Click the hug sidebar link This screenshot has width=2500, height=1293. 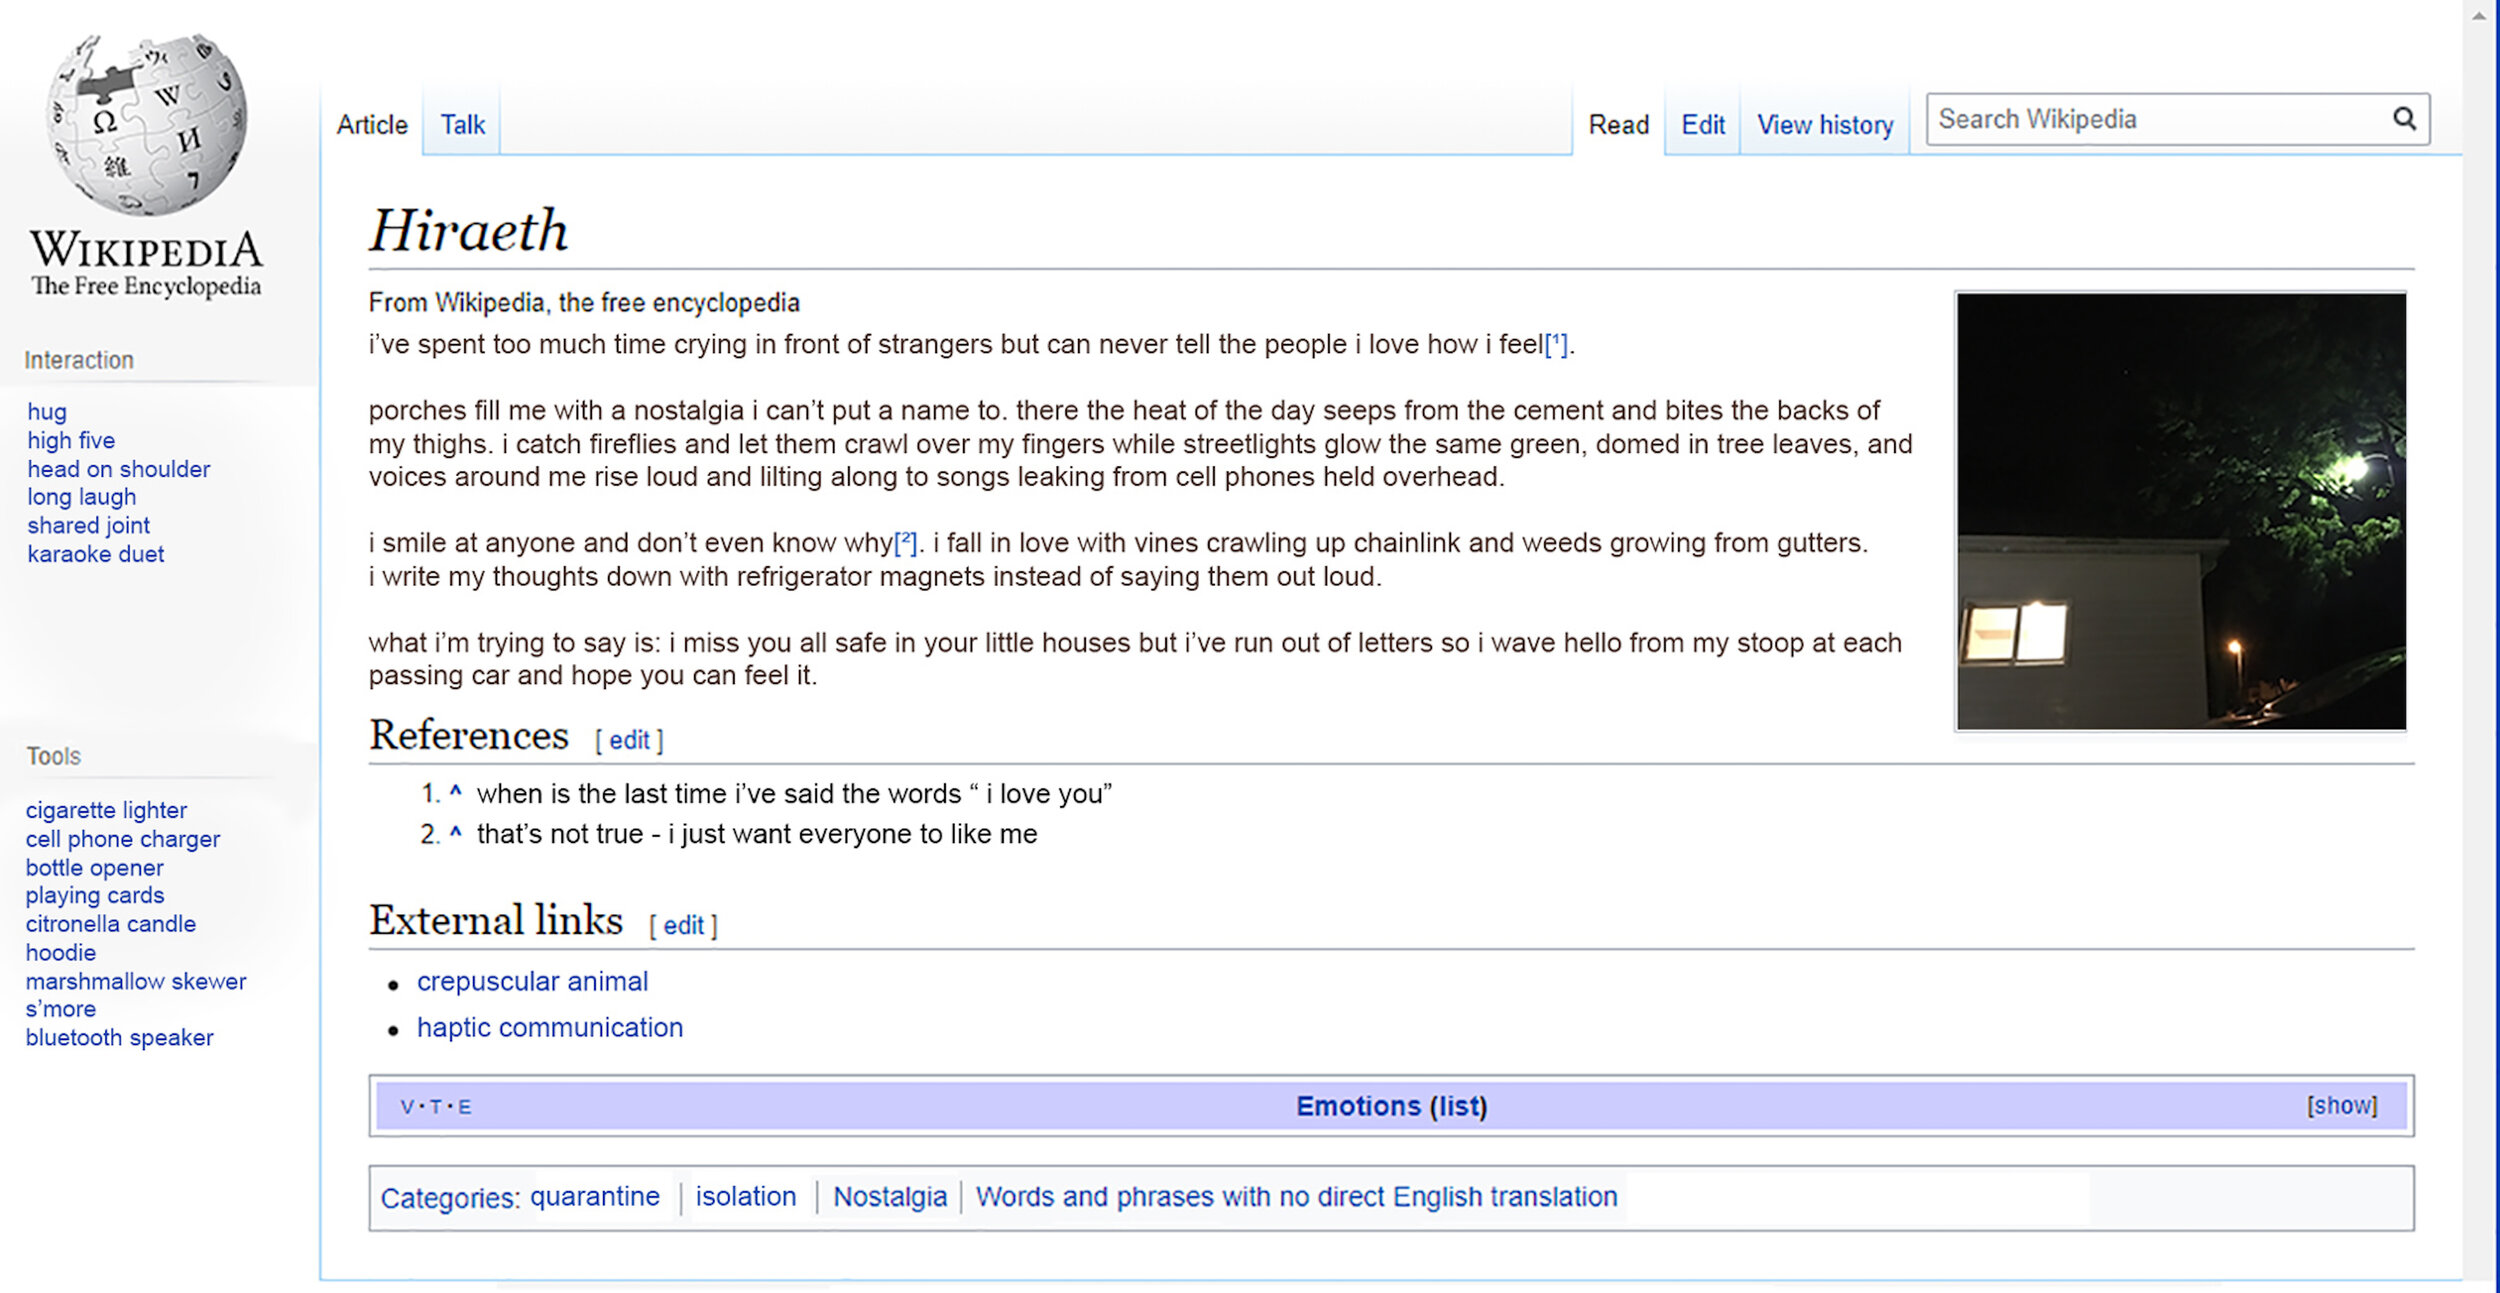47,412
